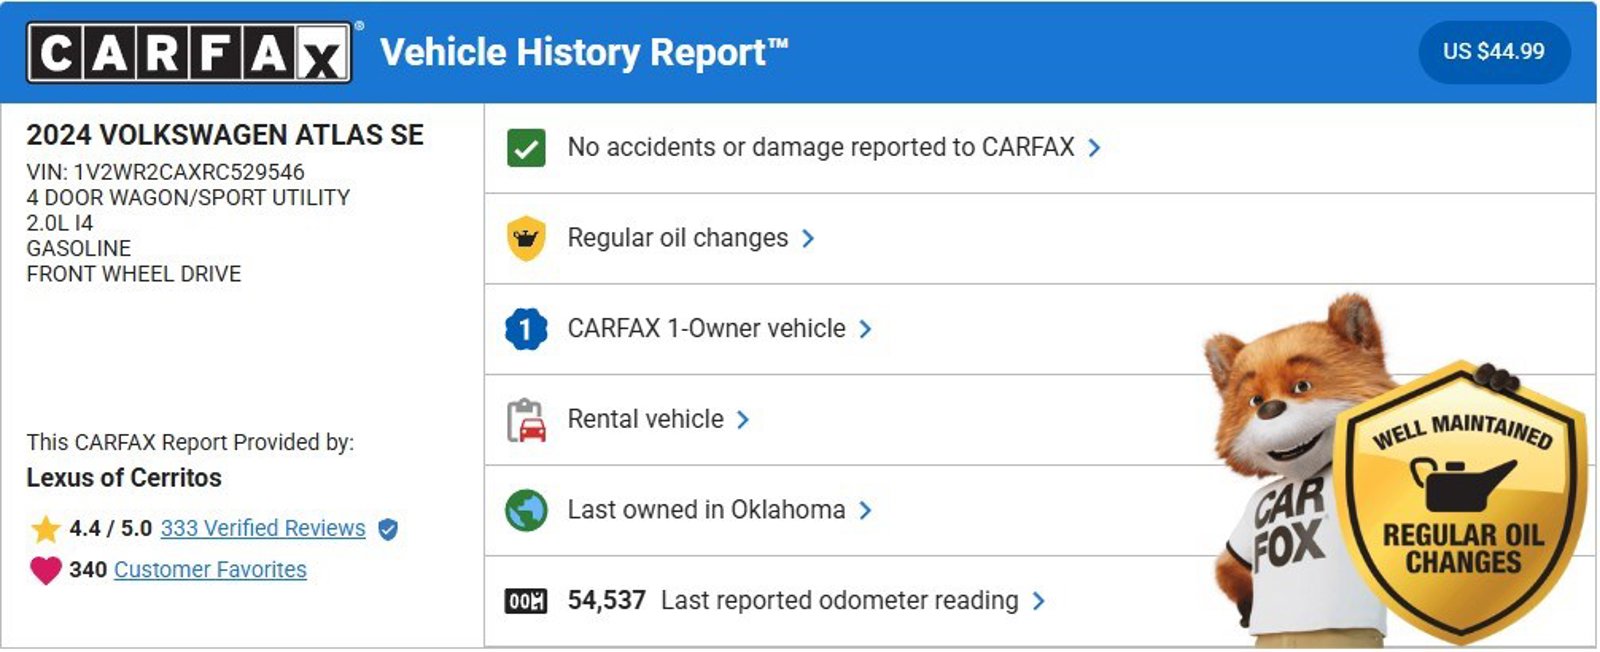The height and width of the screenshot is (652, 1600).
Task: Expand the odometer reading chevron
Action: [x=1039, y=601]
